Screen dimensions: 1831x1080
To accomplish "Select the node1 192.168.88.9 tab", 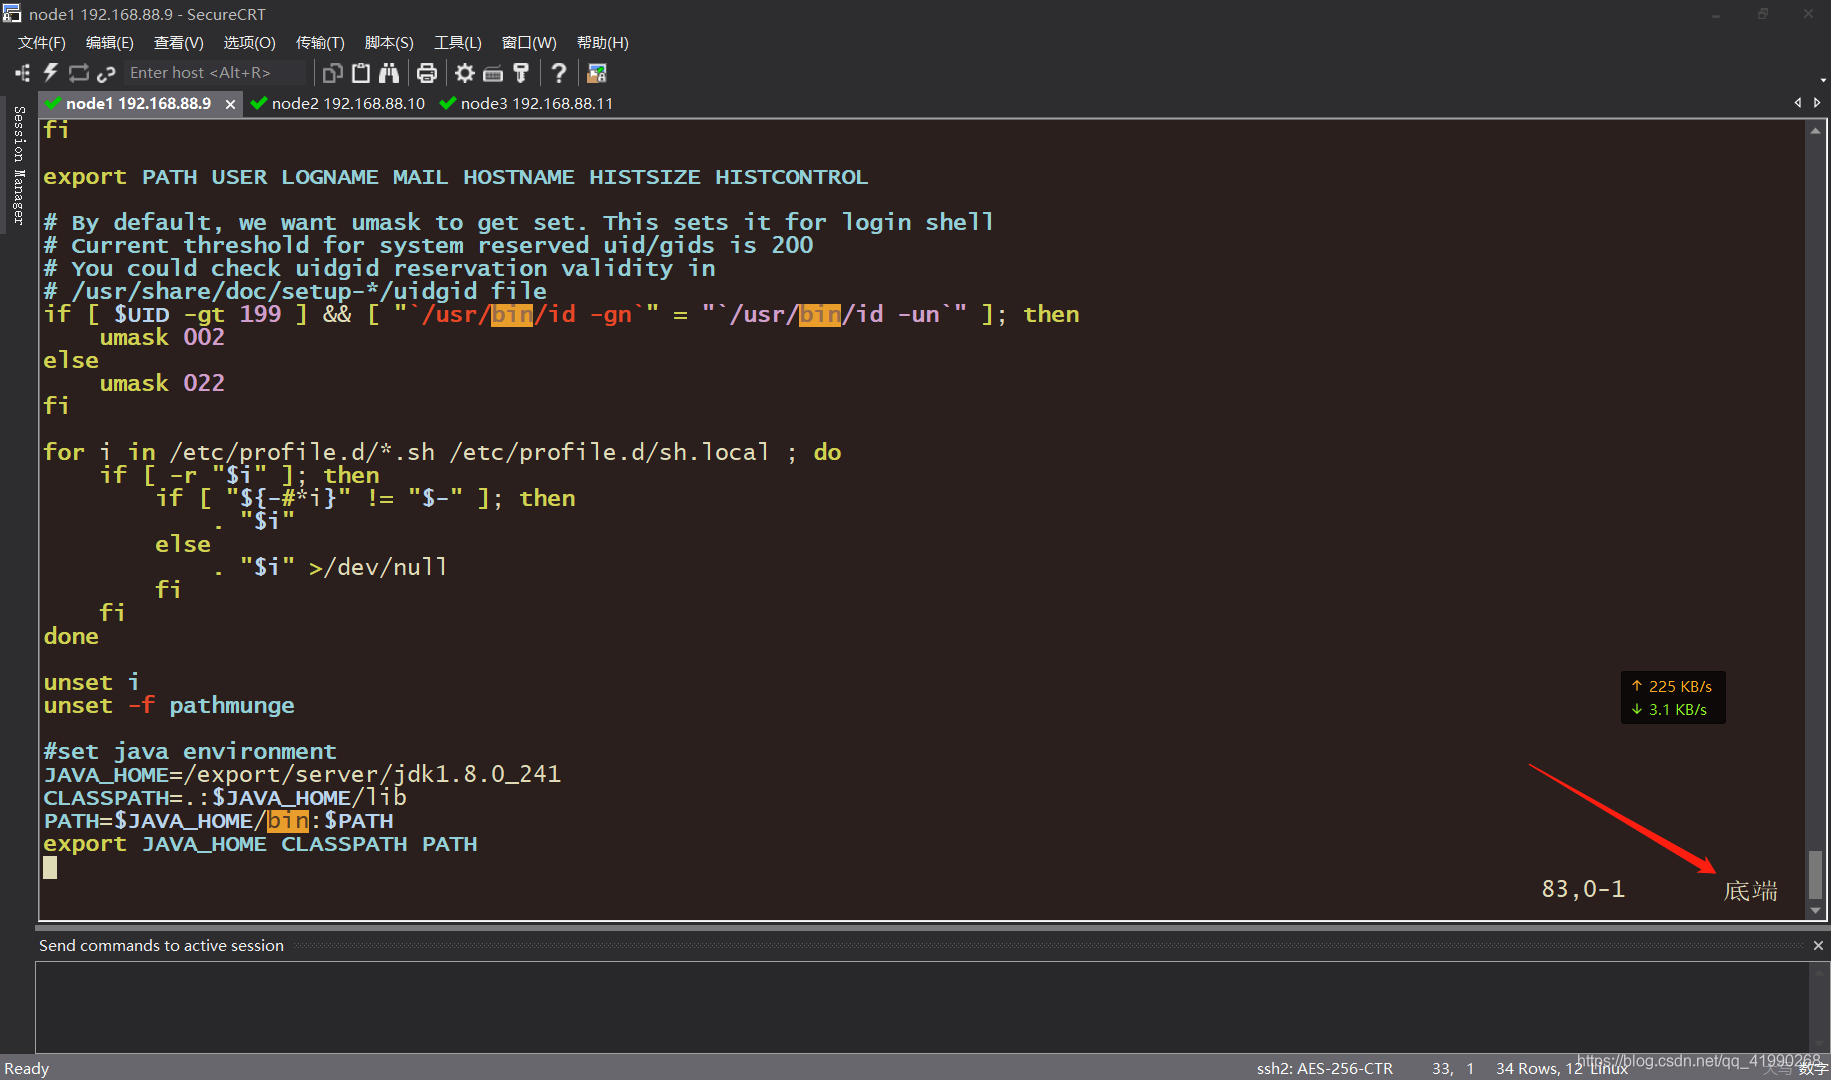I will click(138, 104).
